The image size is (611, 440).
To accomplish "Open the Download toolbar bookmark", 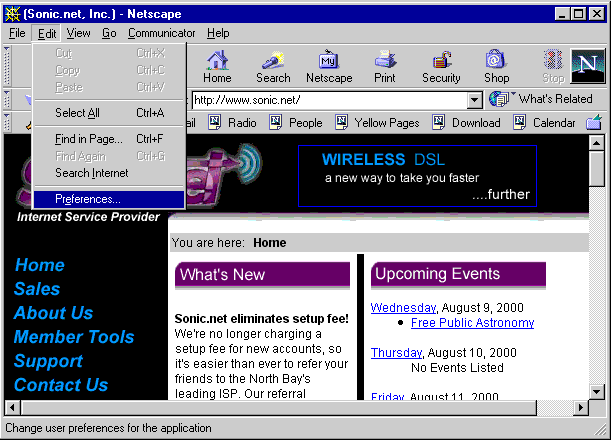I will (x=467, y=123).
